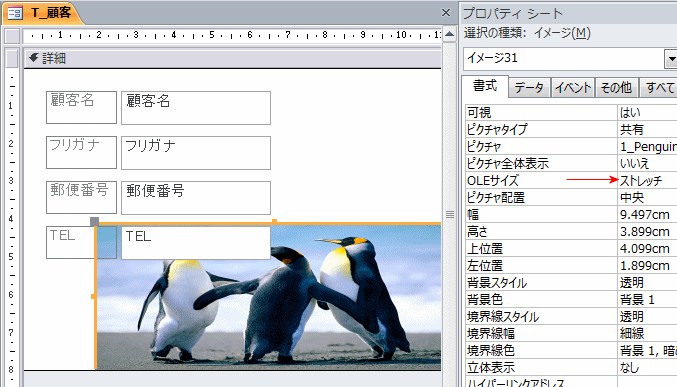This screenshot has width=677, height=387.
Task: Switch to the 書式 tab
Action: point(485,86)
